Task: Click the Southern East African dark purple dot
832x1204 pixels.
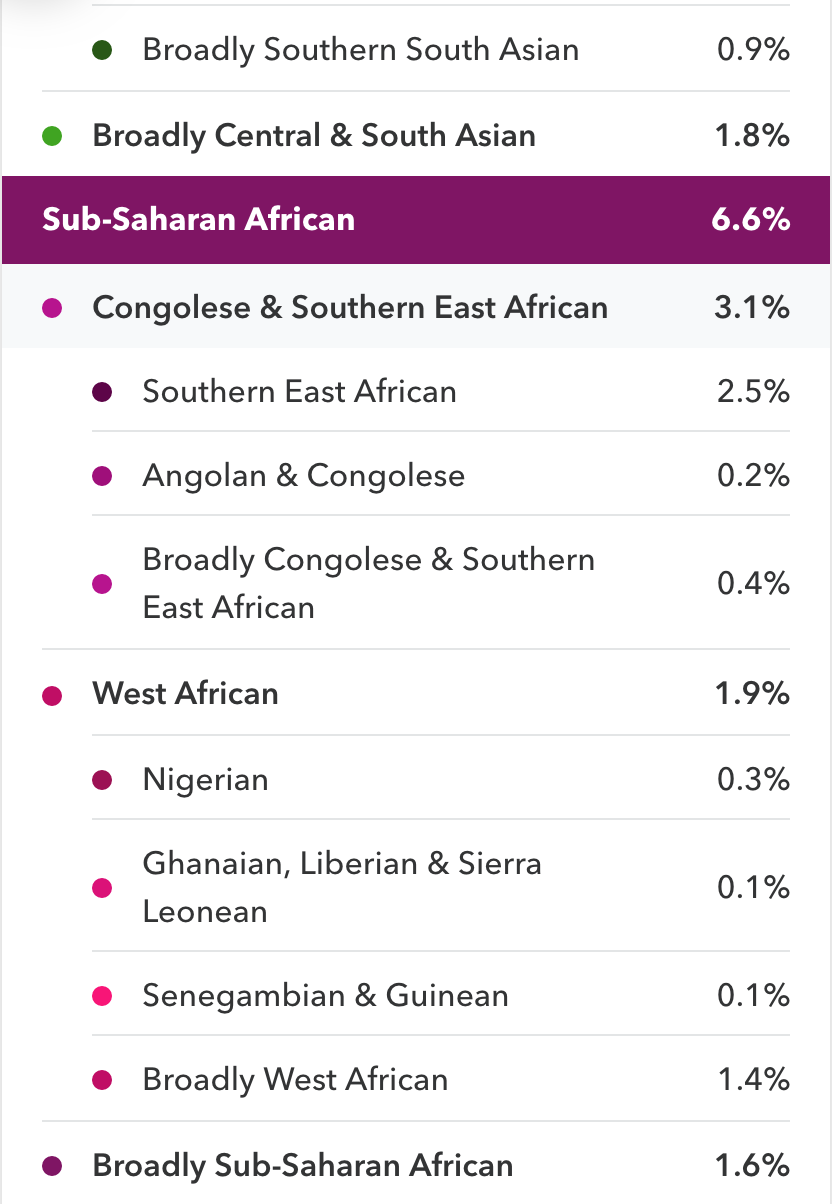Action: coord(101,392)
